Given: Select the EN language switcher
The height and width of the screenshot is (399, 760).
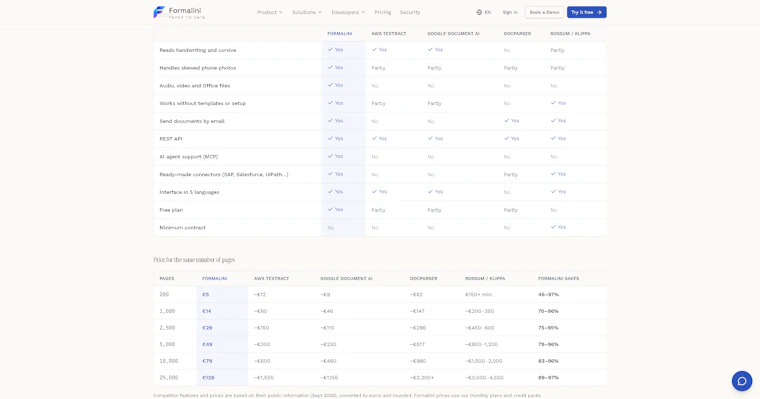Looking at the screenshot, I should pos(483,12).
